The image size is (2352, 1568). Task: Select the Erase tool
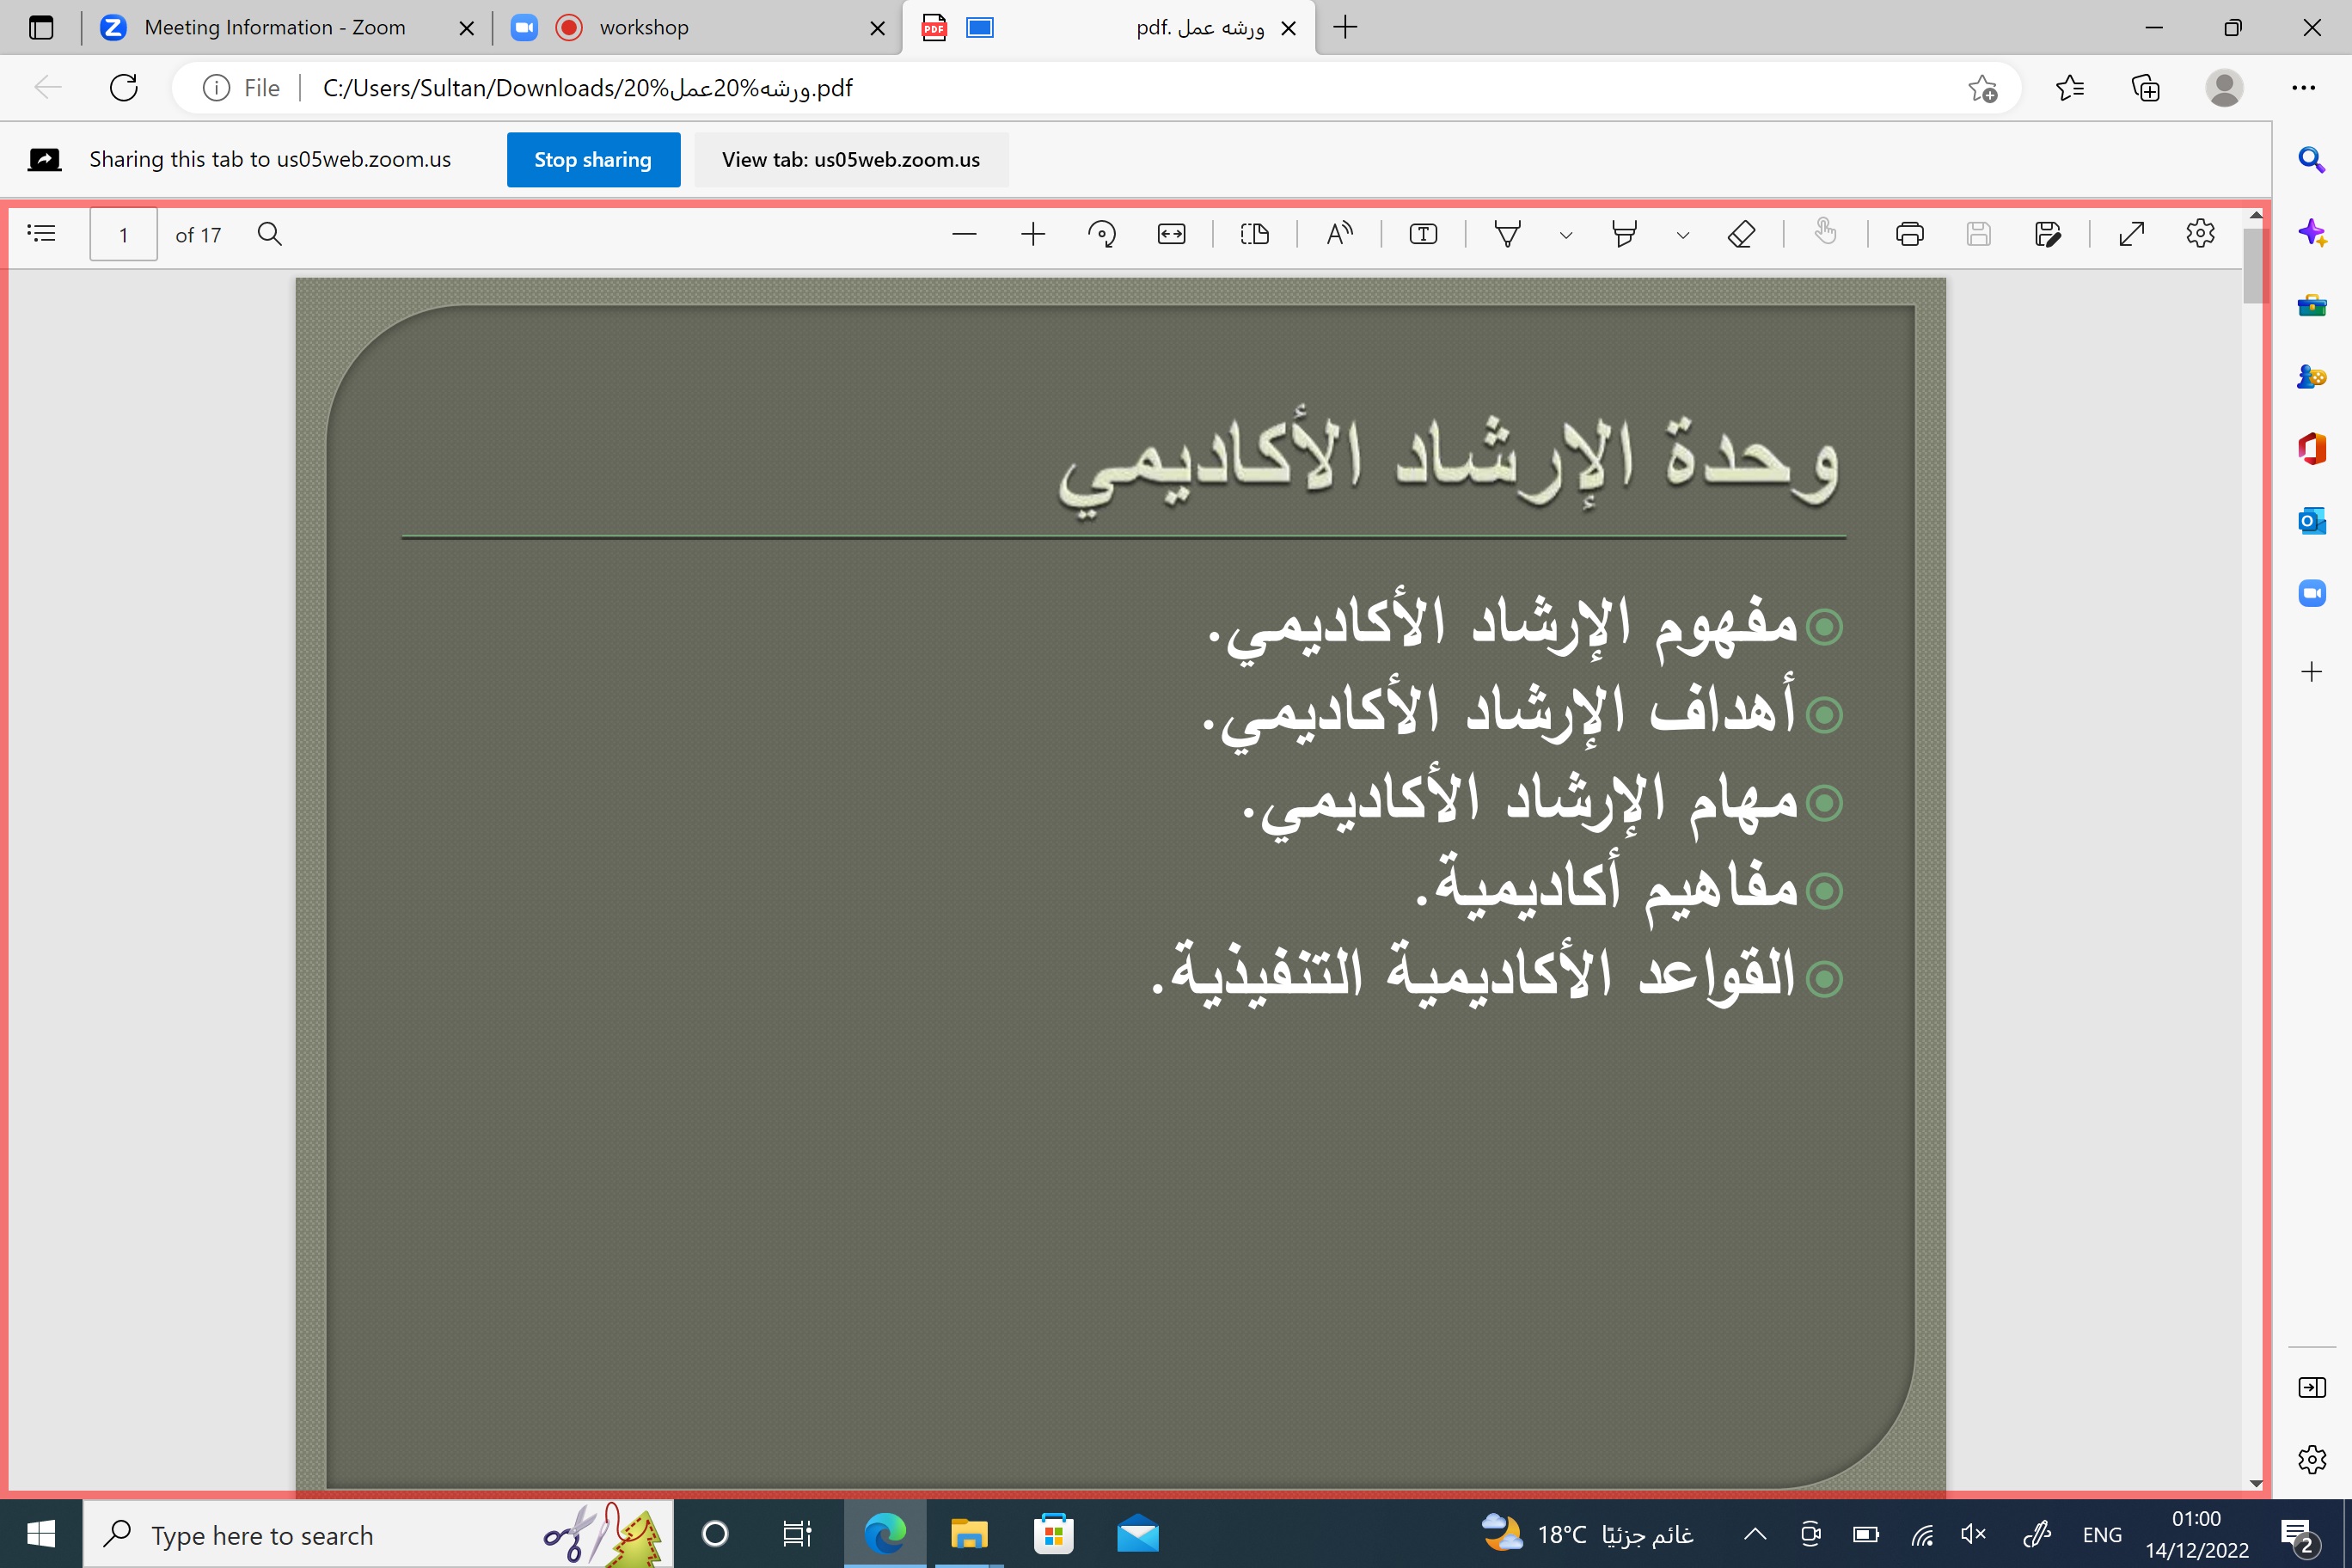(1741, 234)
